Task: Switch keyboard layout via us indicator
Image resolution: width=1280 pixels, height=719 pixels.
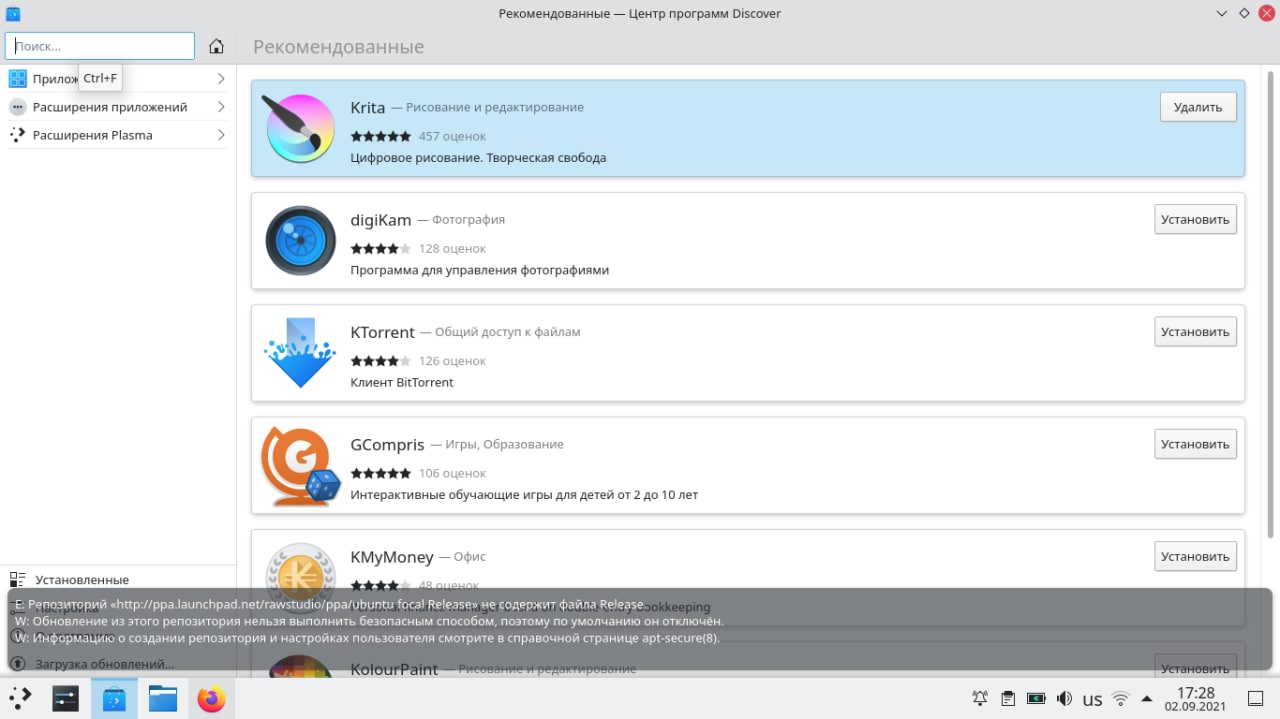Action: point(1092,699)
